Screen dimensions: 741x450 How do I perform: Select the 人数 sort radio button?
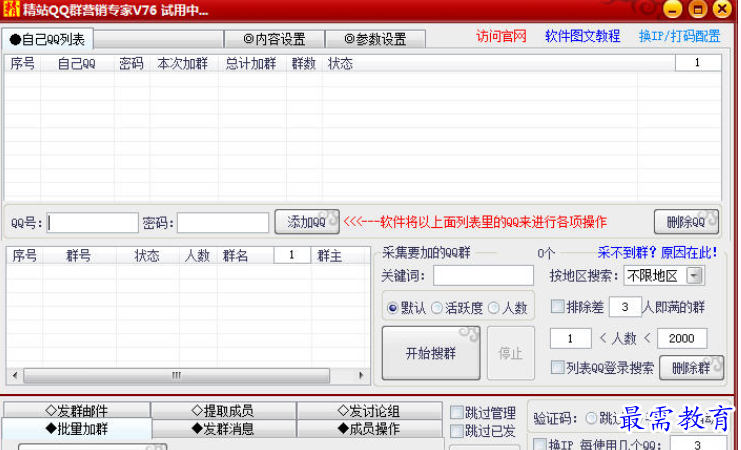pyautogui.click(x=494, y=308)
